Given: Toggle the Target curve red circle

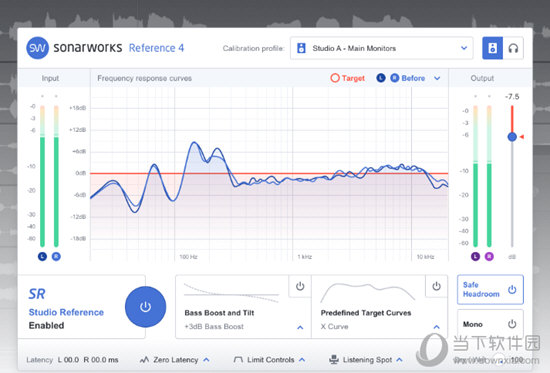Looking at the screenshot, I should point(335,78).
